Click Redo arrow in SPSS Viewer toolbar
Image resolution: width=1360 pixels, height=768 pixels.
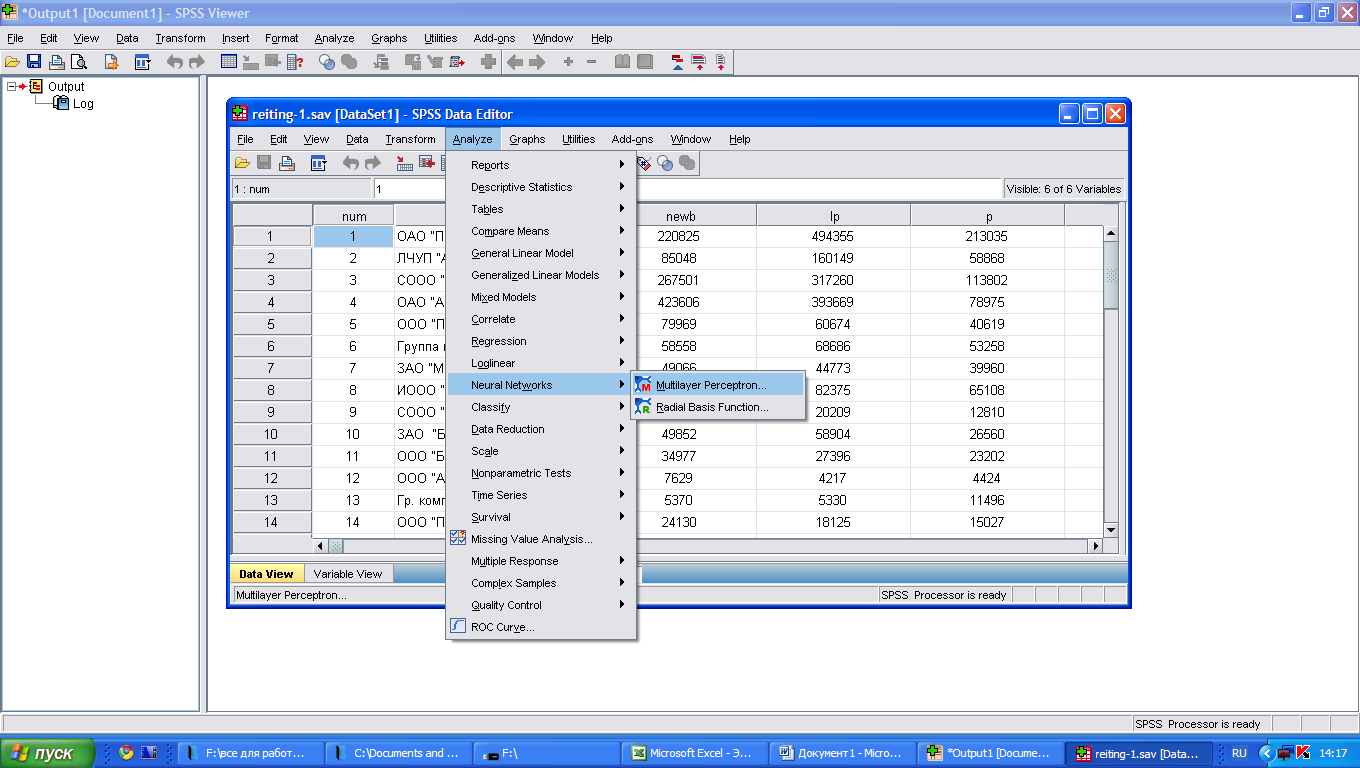click(x=196, y=62)
